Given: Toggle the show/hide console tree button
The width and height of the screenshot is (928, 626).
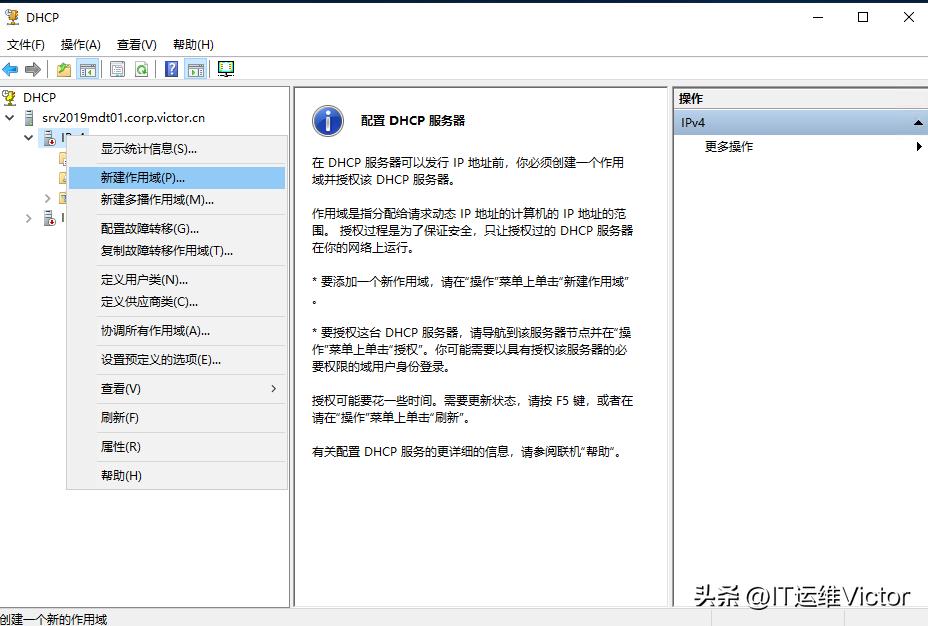Looking at the screenshot, I should point(89,68).
